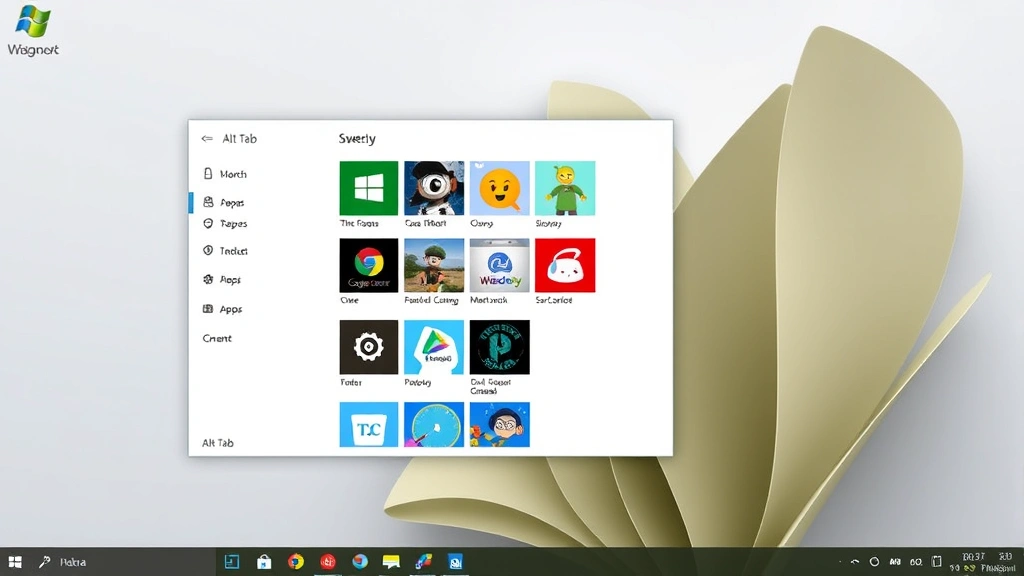Expand the Tapes section in the sidebar
The width and height of the screenshot is (1024, 576).
(230, 223)
